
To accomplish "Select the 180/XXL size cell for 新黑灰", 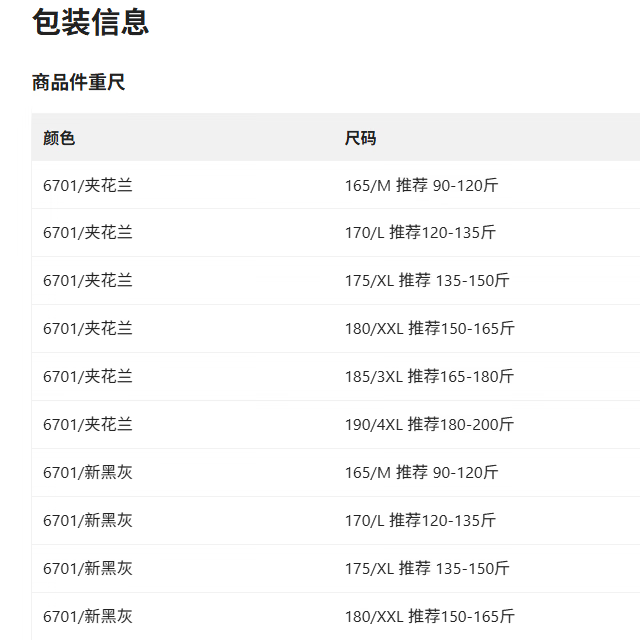I will (x=429, y=617).
